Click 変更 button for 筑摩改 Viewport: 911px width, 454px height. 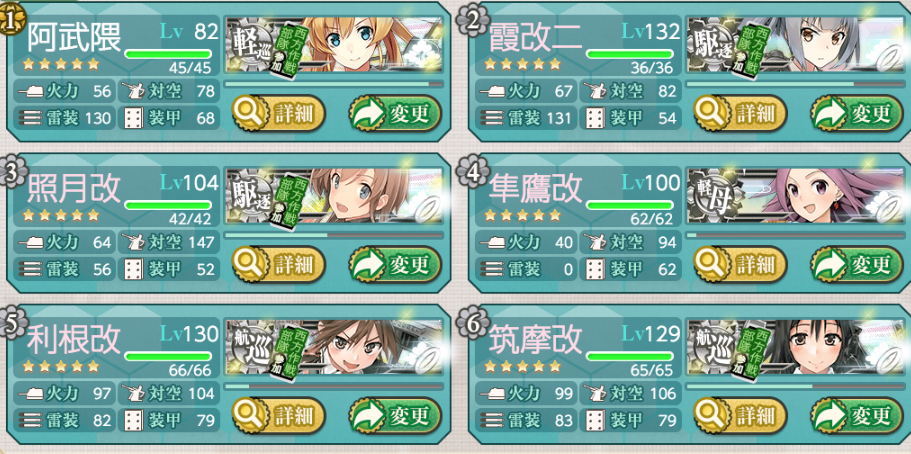[856, 416]
